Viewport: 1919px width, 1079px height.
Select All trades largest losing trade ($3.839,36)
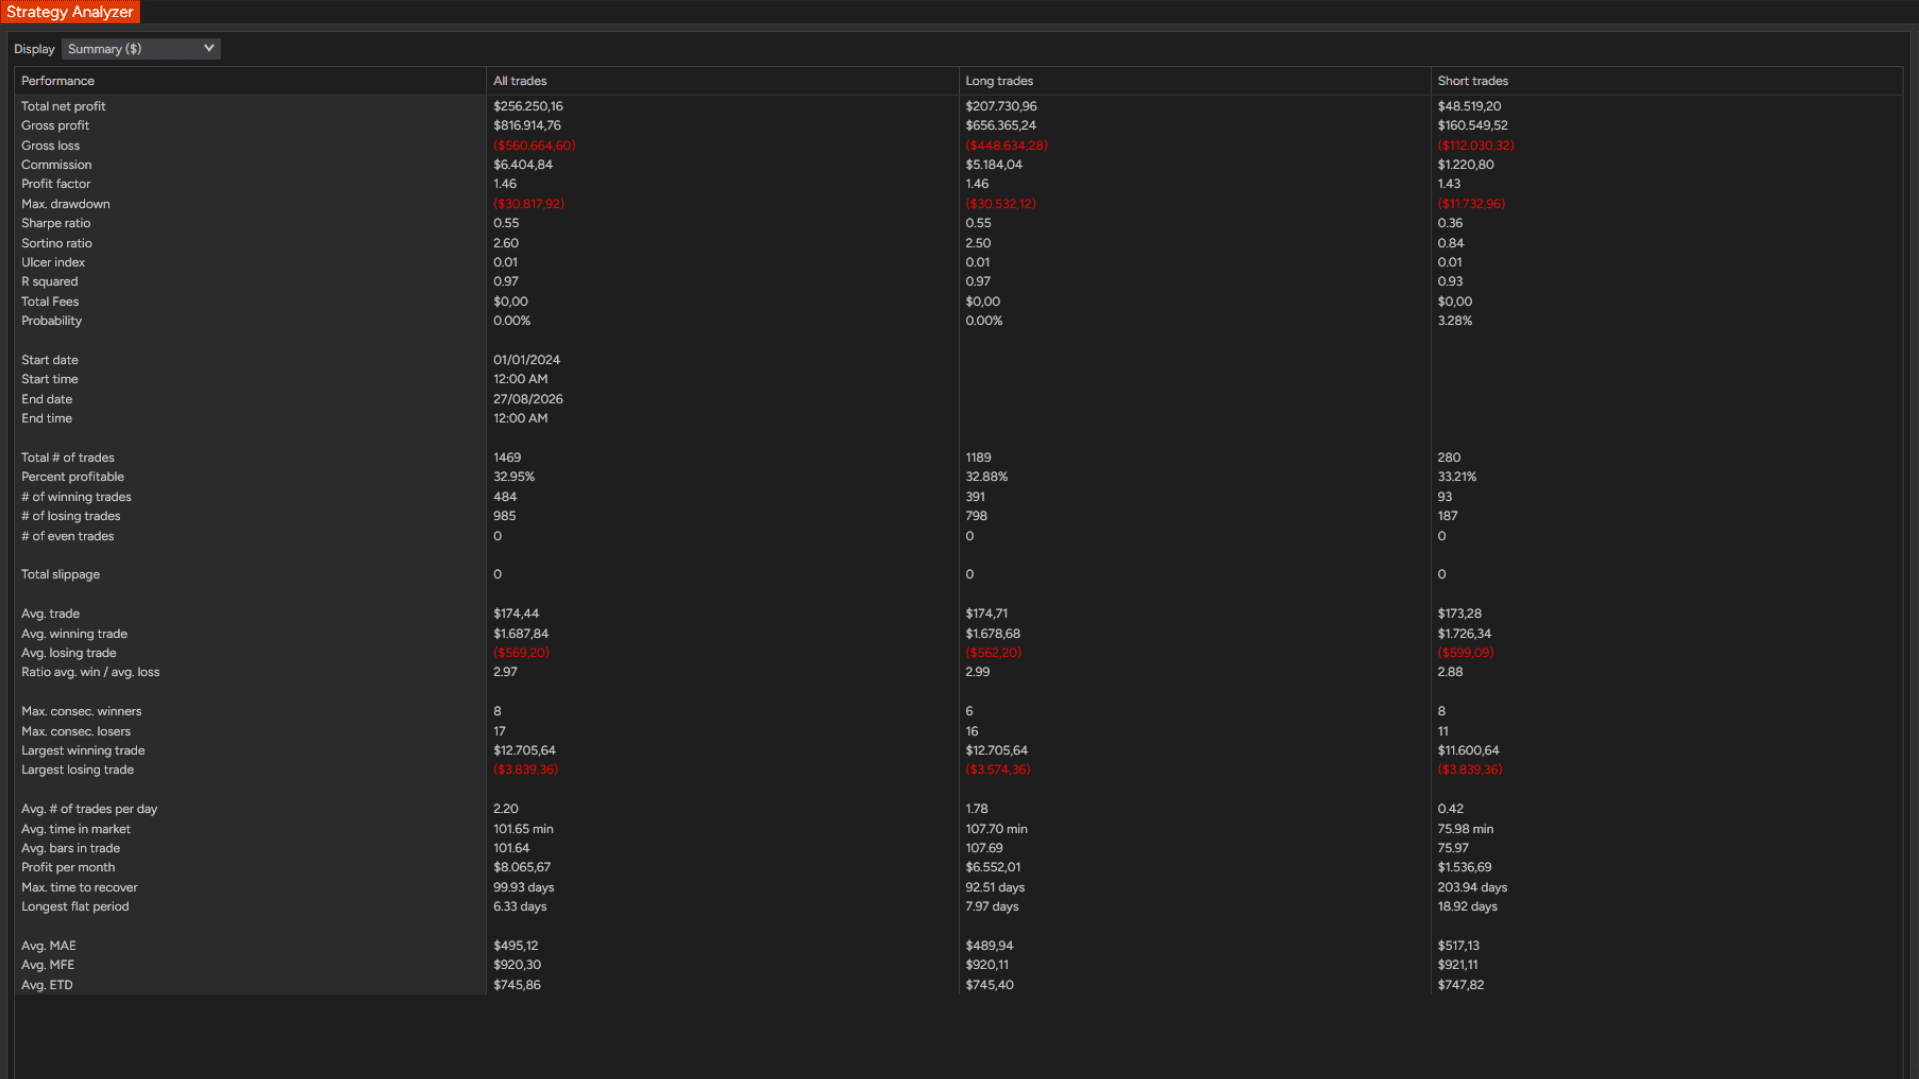(525, 770)
